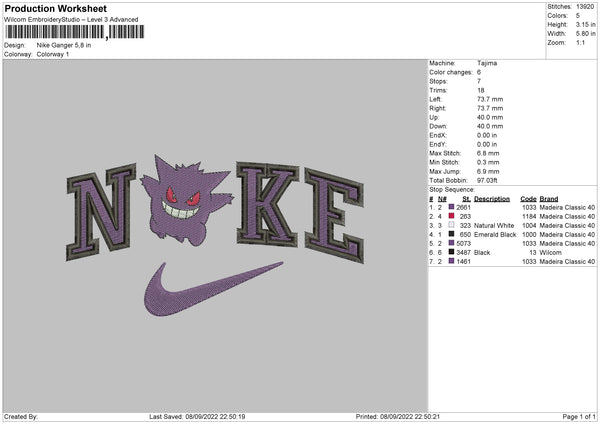The width and height of the screenshot is (600, 424).
Task: Click the Natural White thread swatch
Action: 452,225
